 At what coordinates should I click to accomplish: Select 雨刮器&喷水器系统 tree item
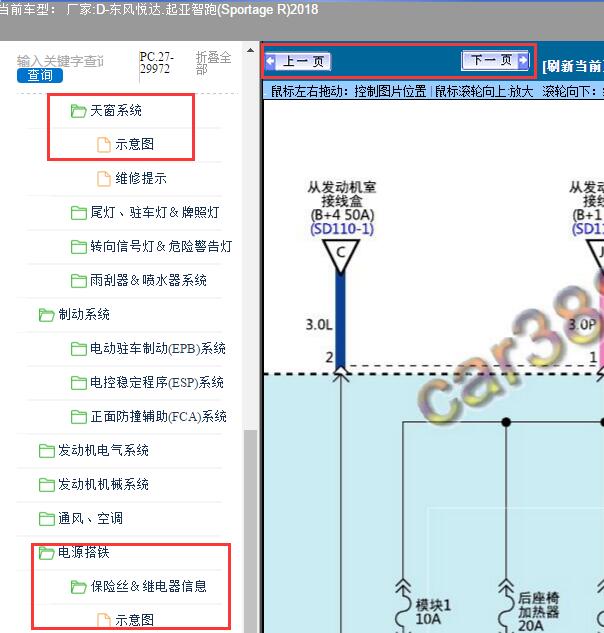click(148, 281)
